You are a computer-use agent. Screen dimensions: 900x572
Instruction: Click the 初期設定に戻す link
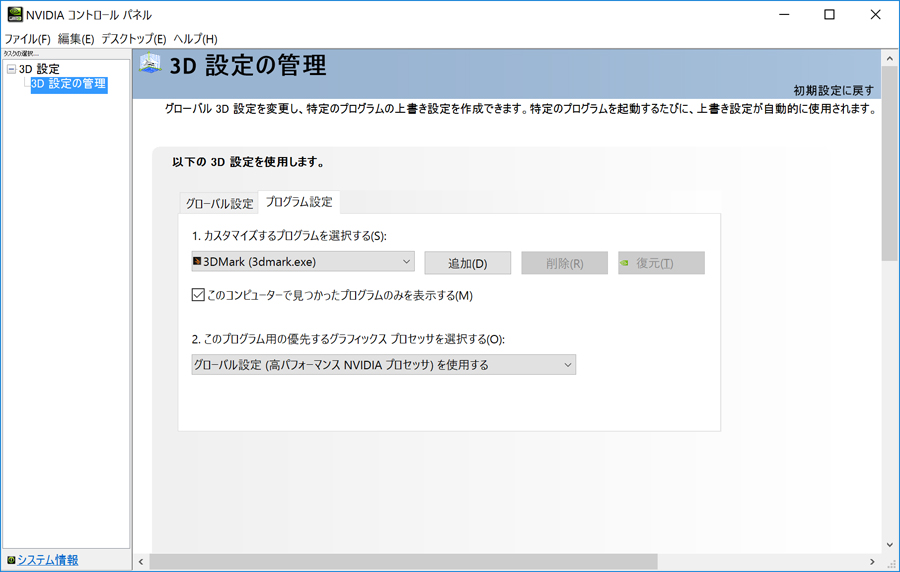click(x=833, y=91)
